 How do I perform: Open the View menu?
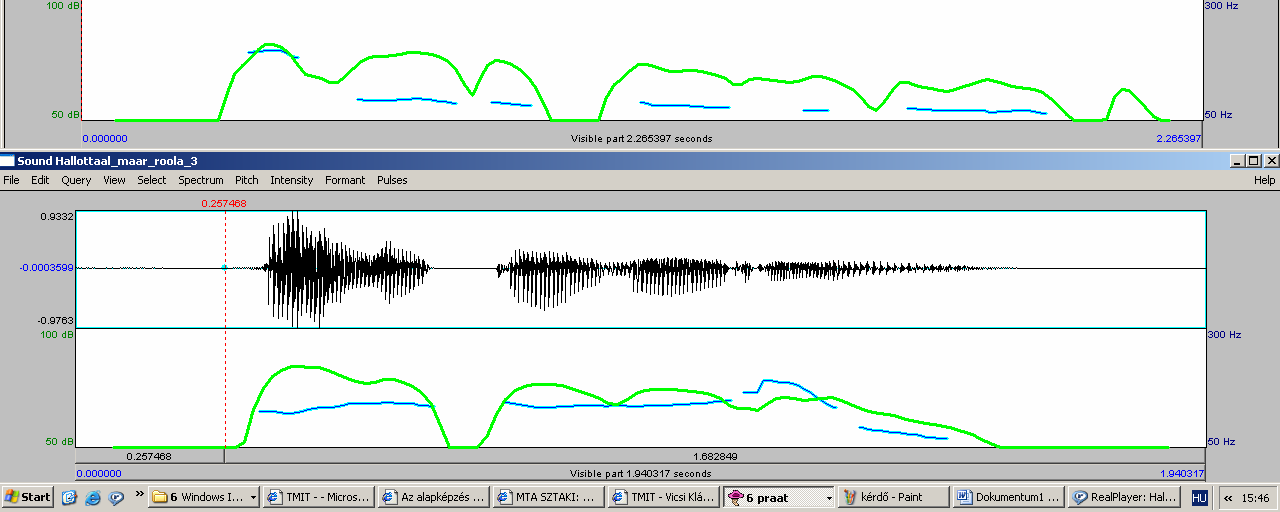coord(114,180)
